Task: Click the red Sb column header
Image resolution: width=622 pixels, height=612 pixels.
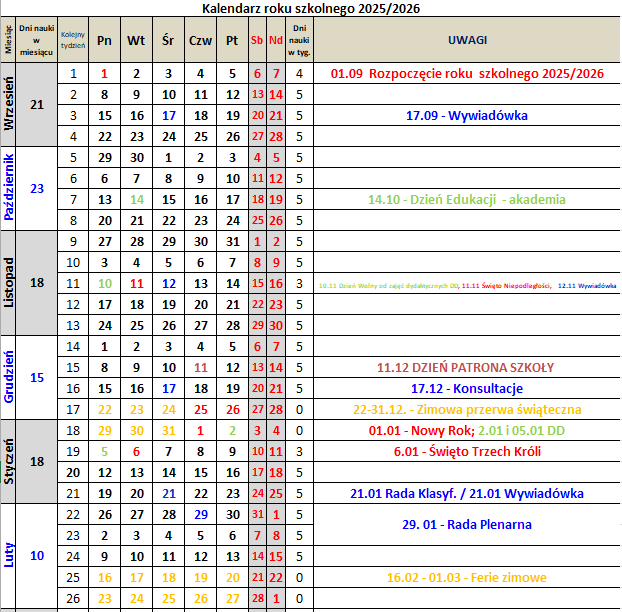Action: coord(257,40)
